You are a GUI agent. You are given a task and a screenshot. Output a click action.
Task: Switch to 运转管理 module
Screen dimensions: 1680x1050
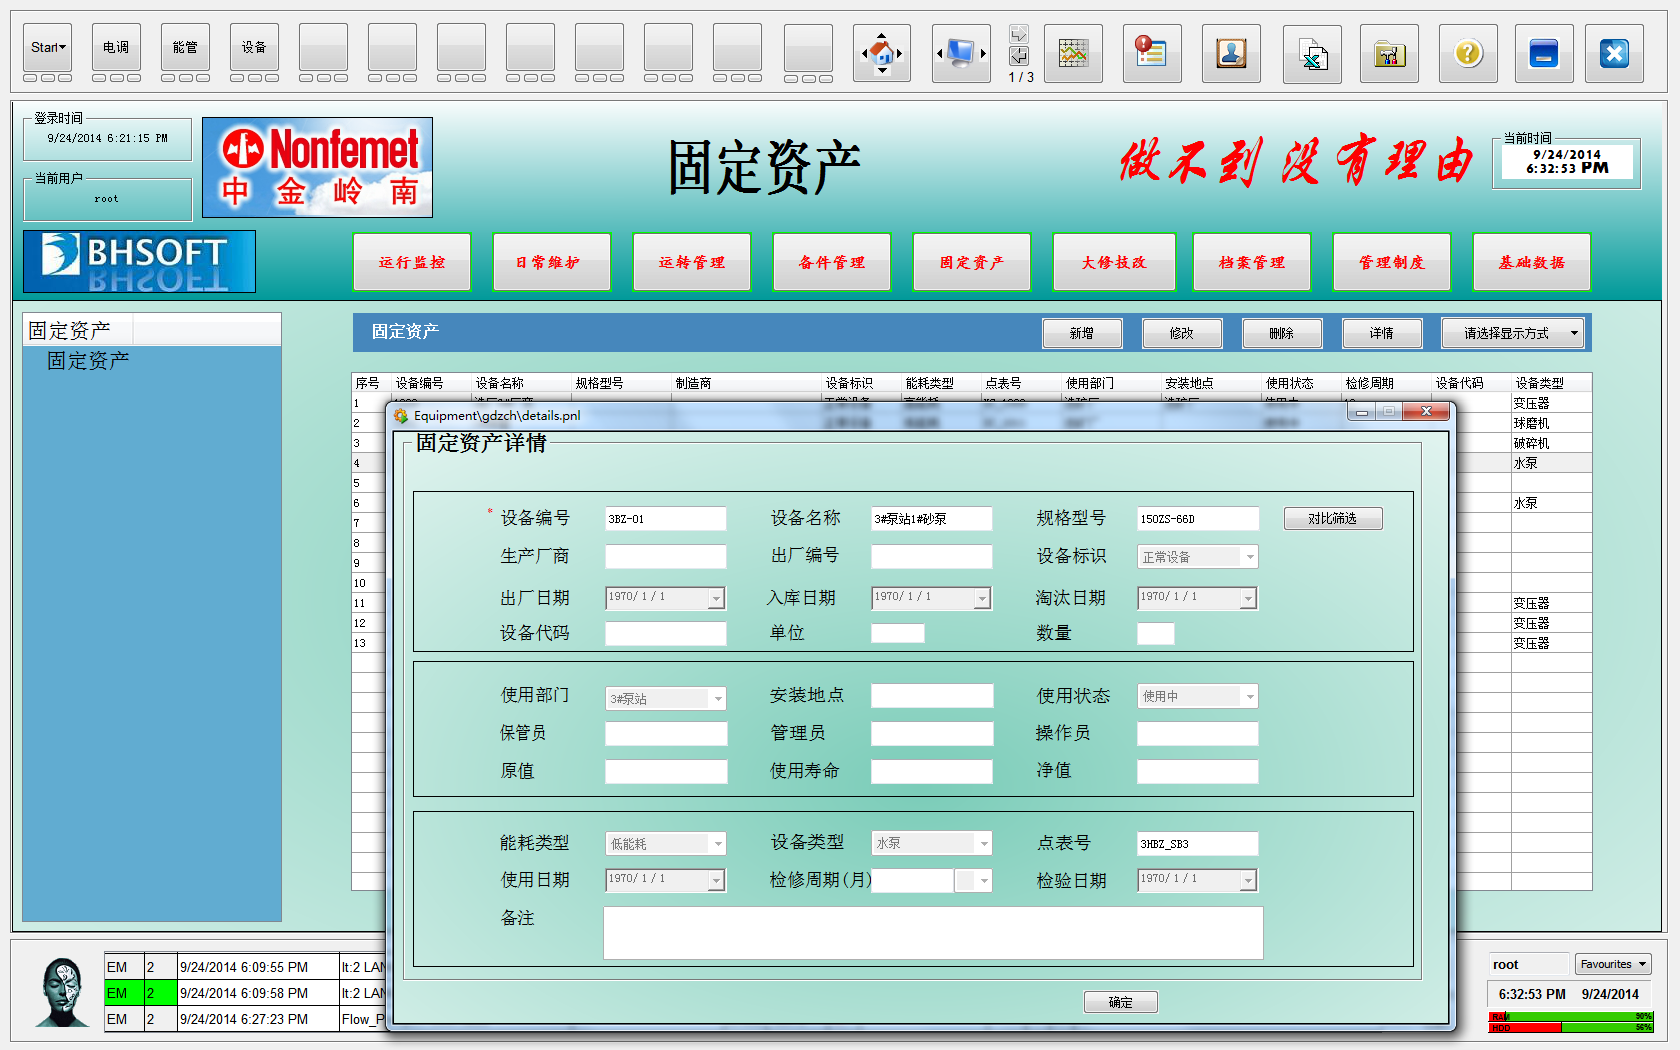click(x=692, y=262)
